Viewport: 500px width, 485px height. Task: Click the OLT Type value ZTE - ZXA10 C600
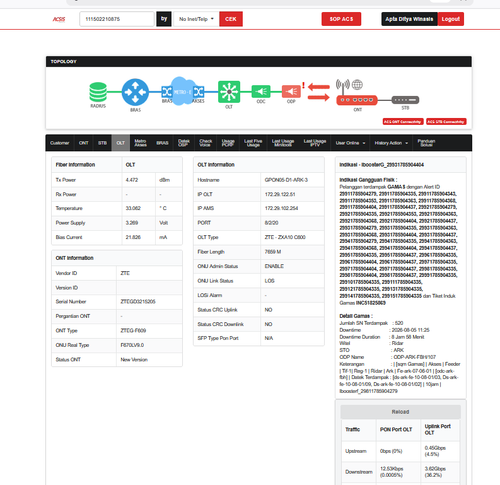click(x=285, y=237)
